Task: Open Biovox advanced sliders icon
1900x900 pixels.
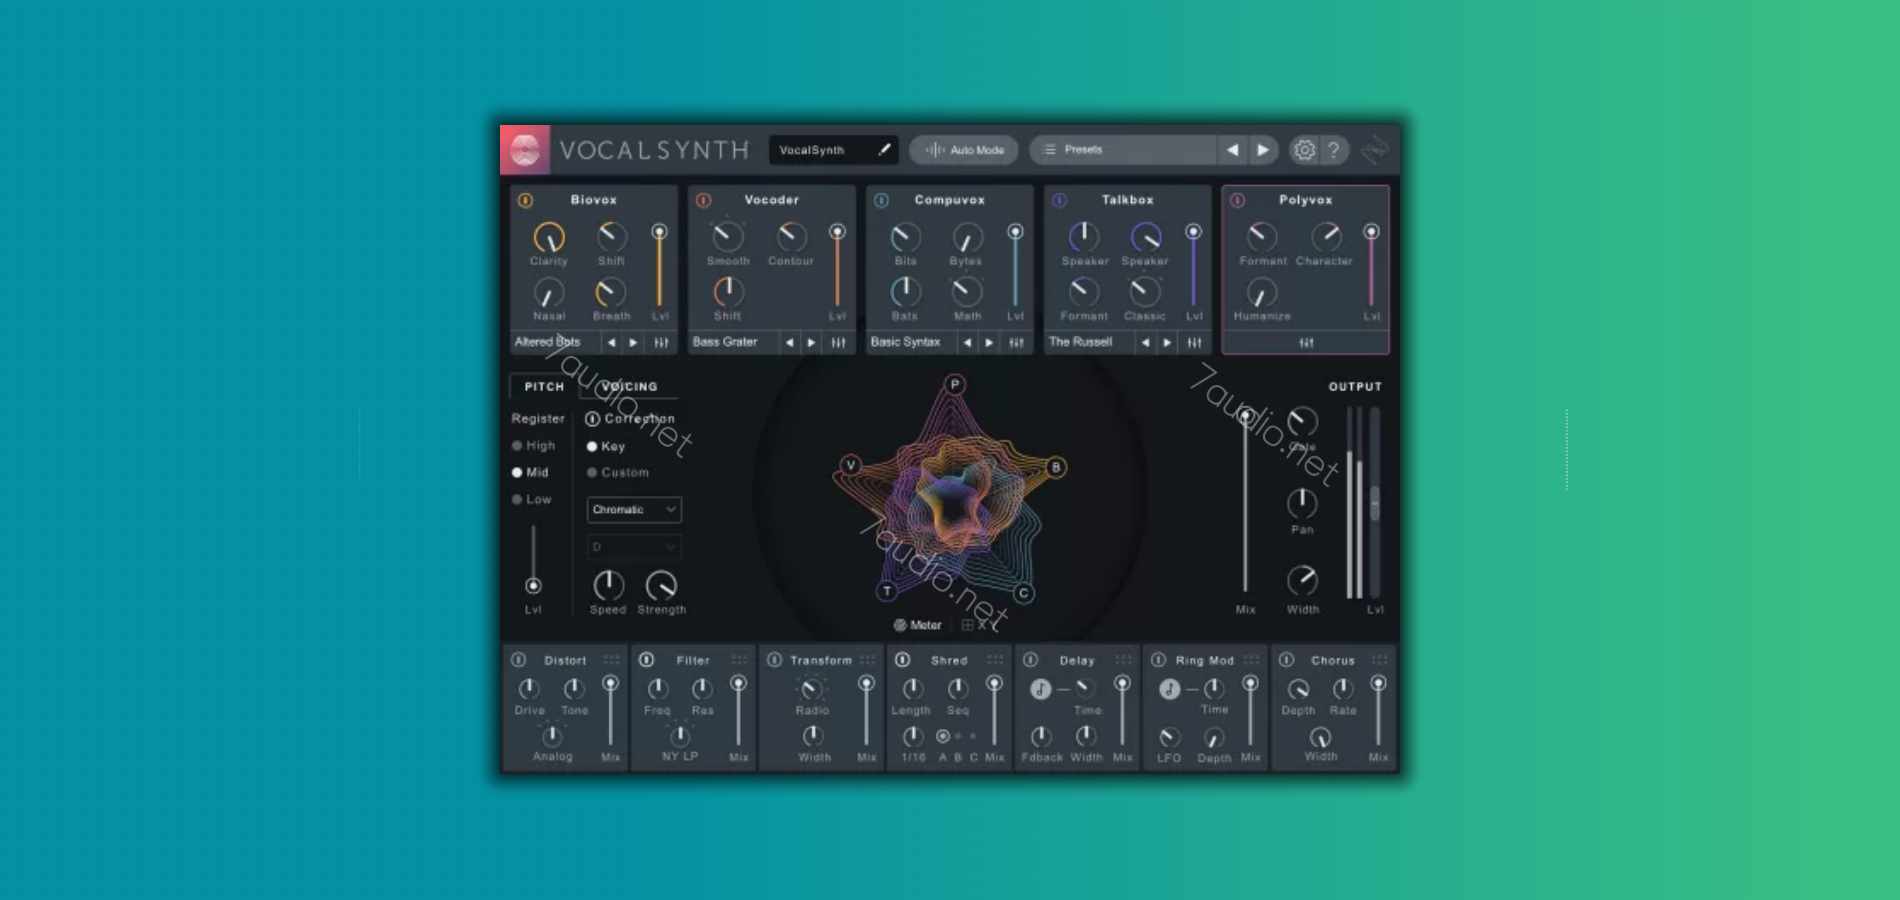Action: tap(661, 342)
